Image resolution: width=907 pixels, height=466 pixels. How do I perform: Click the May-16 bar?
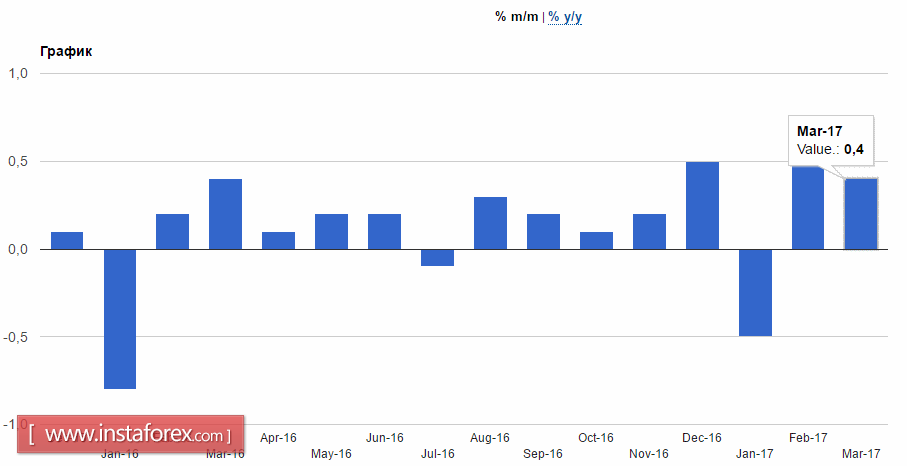coord(331,232)
